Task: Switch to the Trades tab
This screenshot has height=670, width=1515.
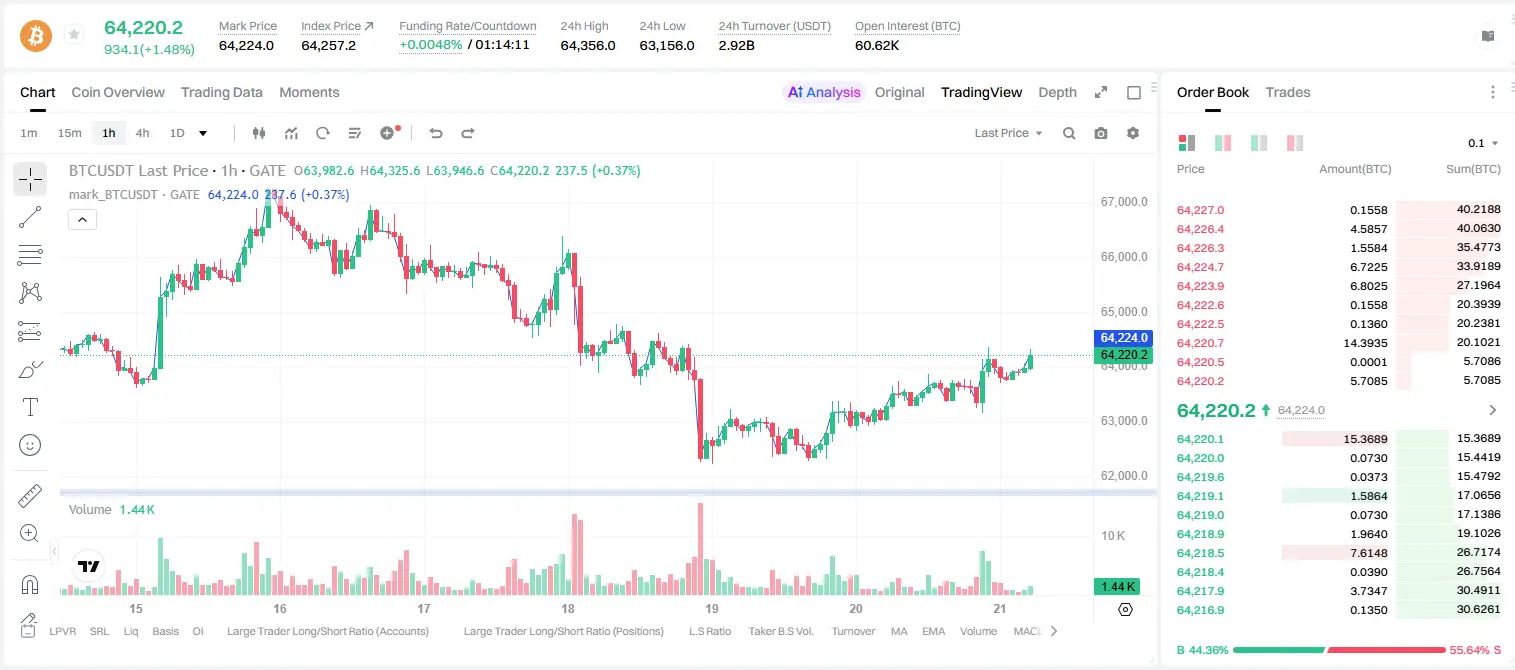Action: point(1288,92)
